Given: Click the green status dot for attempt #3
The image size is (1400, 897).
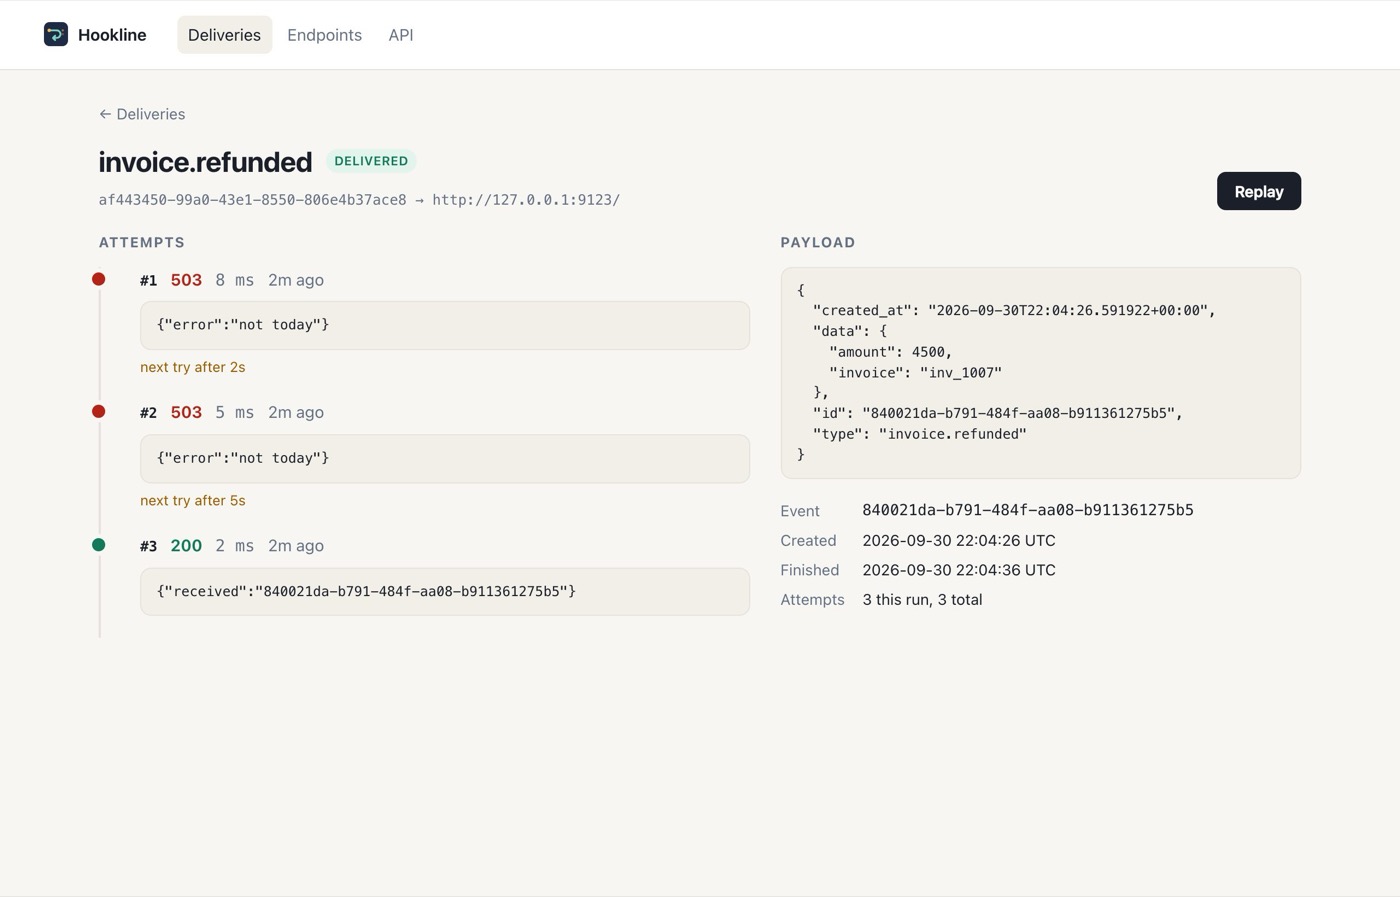Looking at the screenshot, I should point(99,545).
